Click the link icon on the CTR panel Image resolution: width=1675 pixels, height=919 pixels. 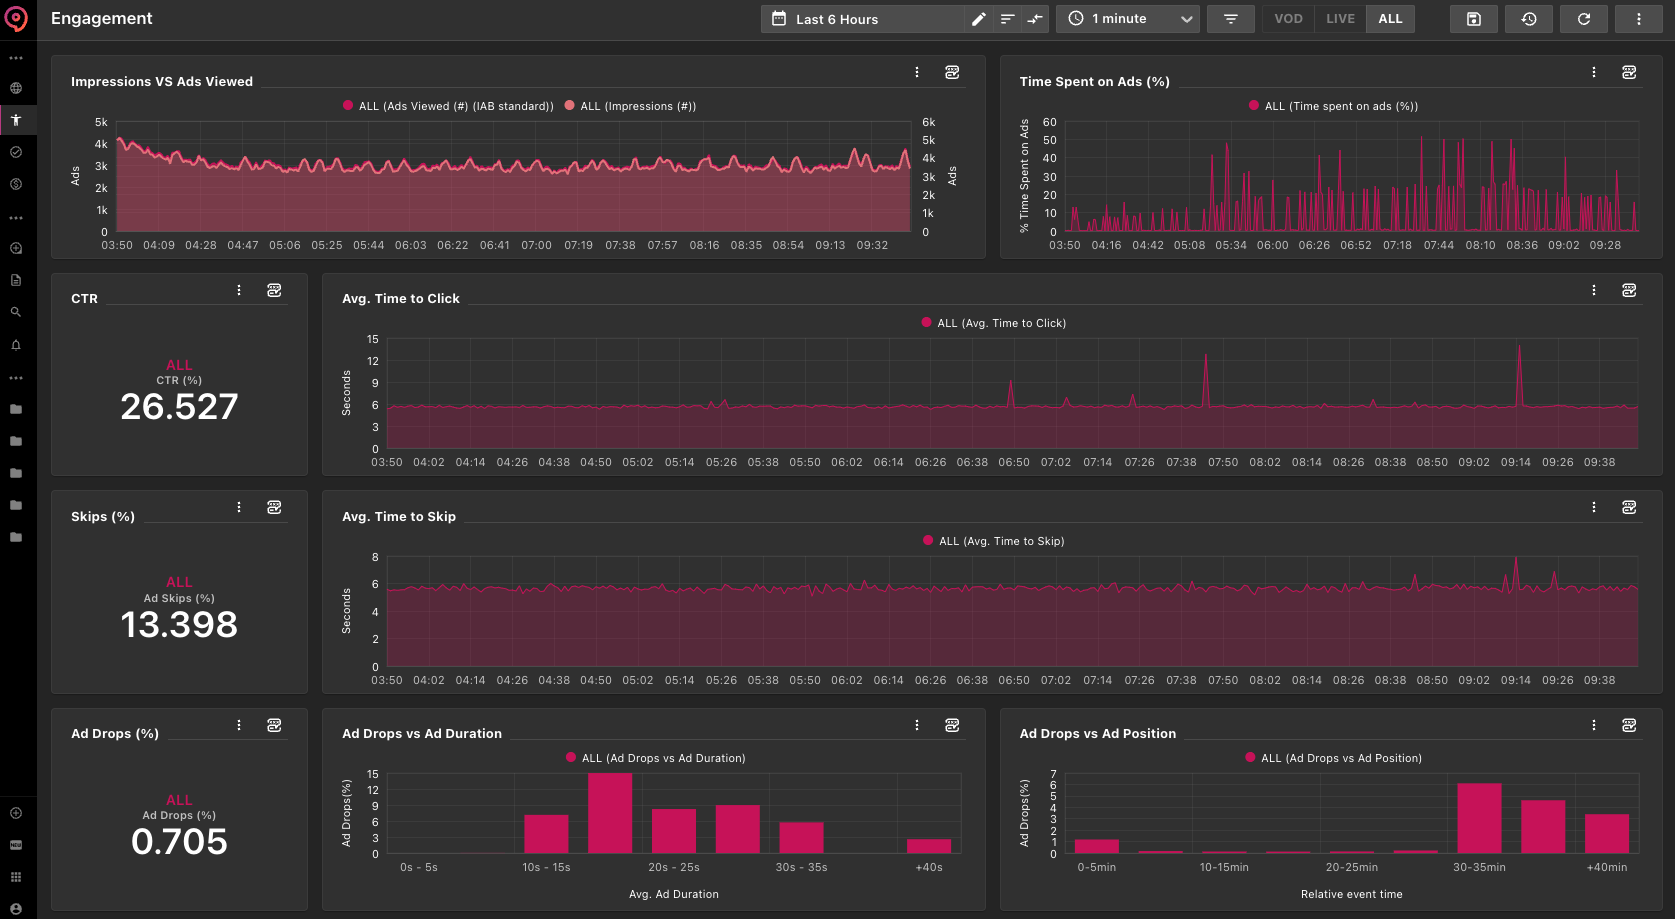274,290
